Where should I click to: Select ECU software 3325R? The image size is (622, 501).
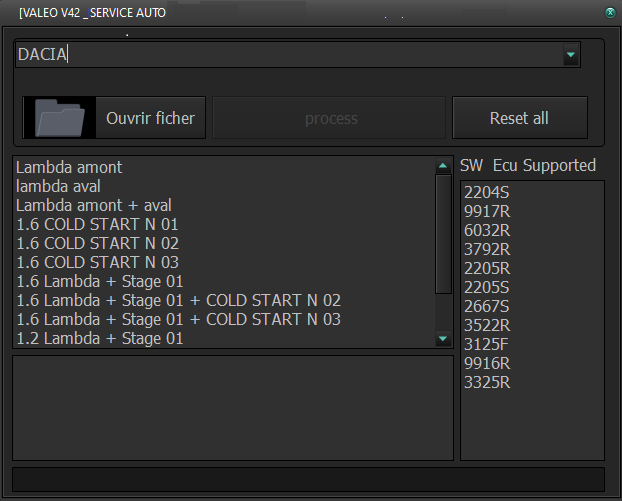[x=487, y=383]
